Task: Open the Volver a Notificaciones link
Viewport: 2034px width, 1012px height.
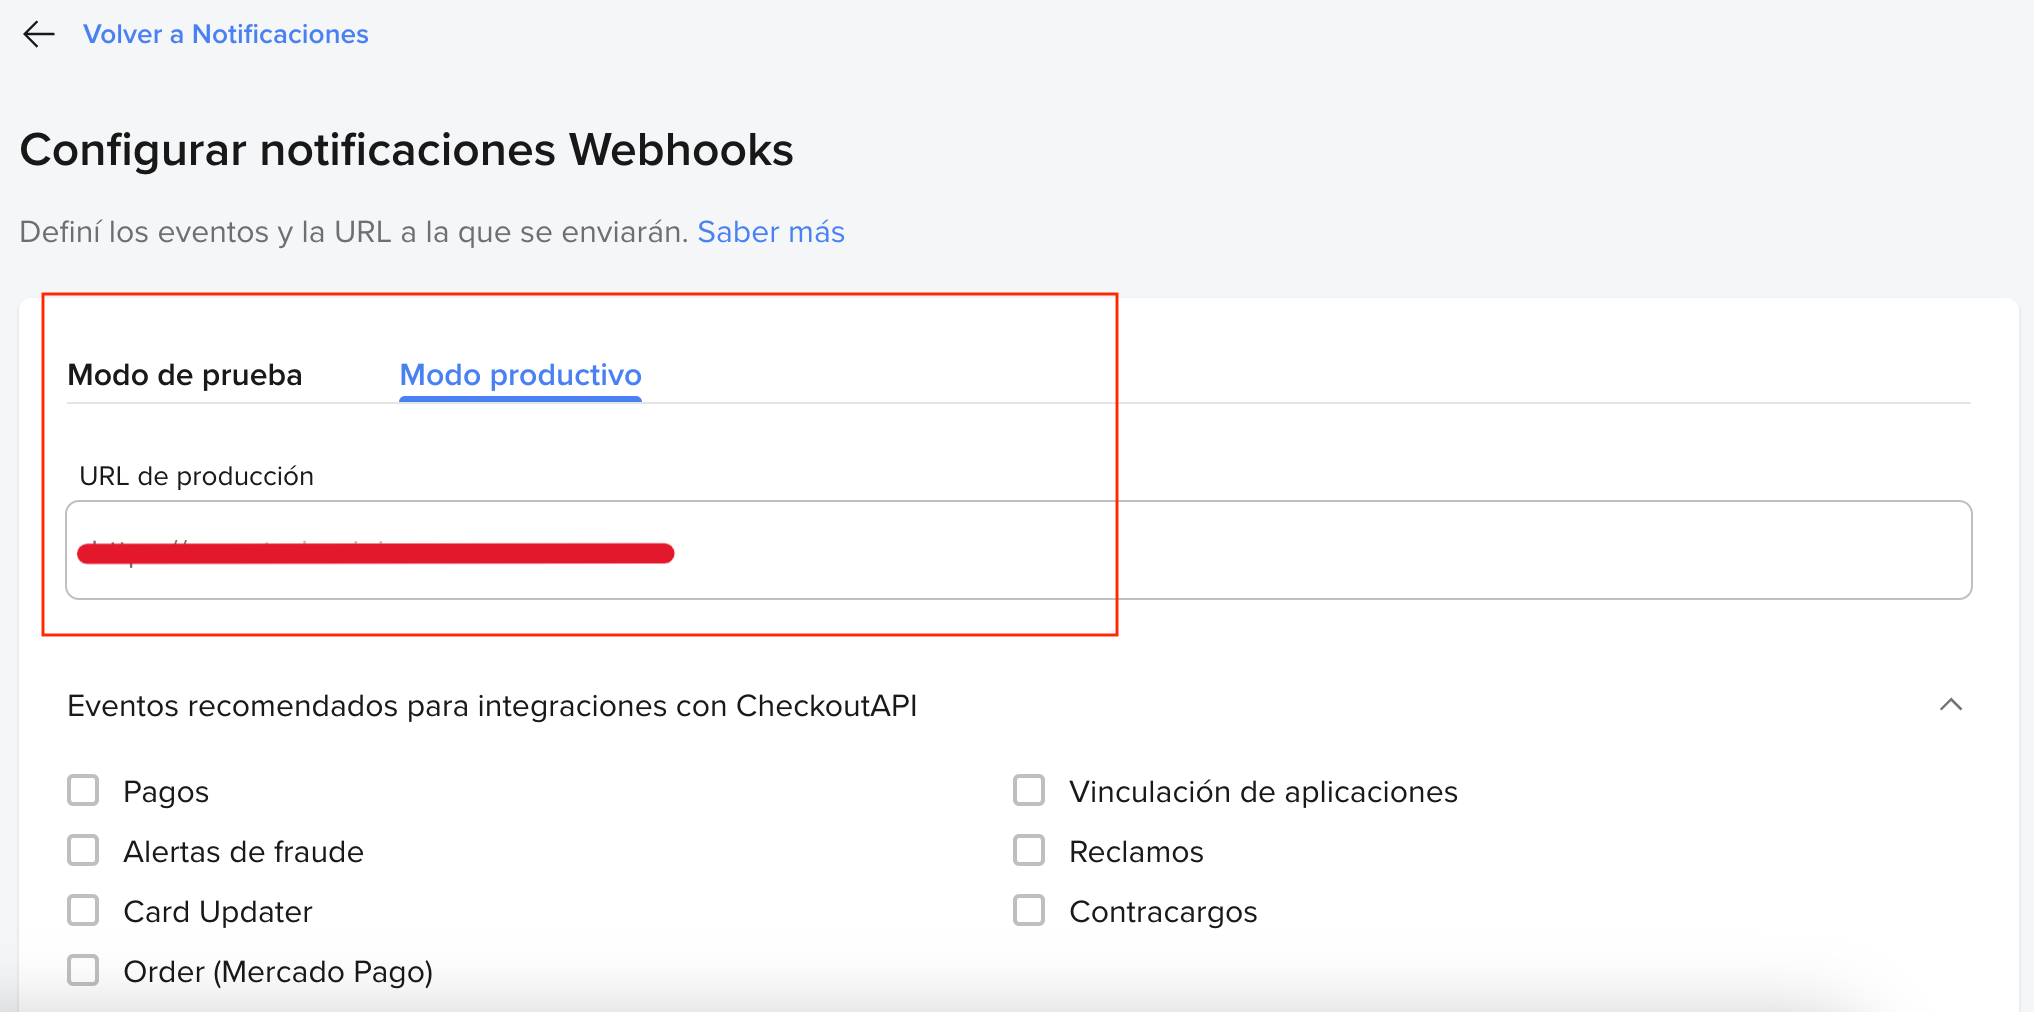Action: coord(226,34)
